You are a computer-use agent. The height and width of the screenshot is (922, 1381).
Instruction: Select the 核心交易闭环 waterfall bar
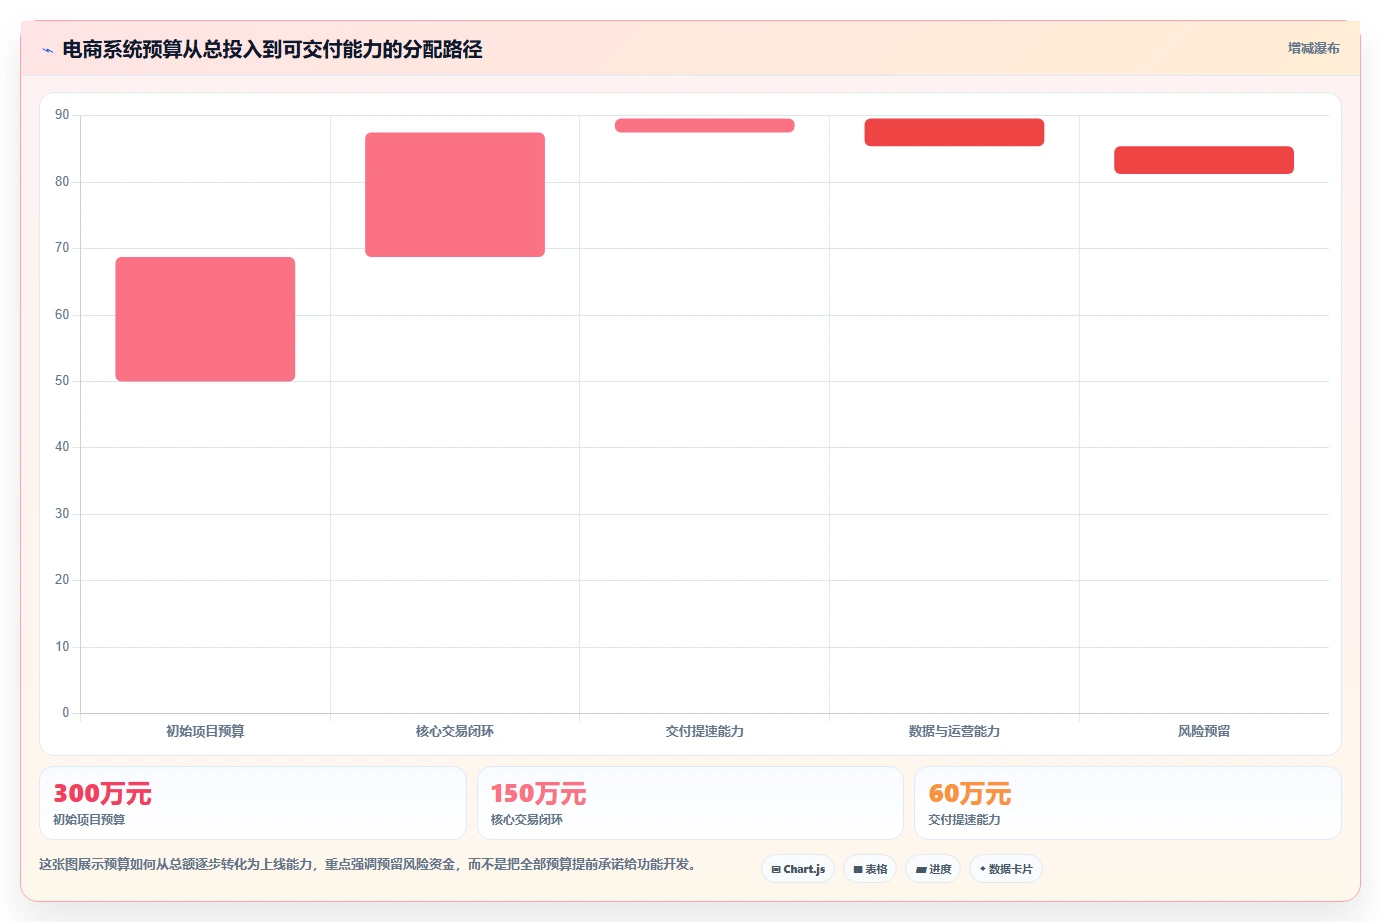click(x=455, y=195)
